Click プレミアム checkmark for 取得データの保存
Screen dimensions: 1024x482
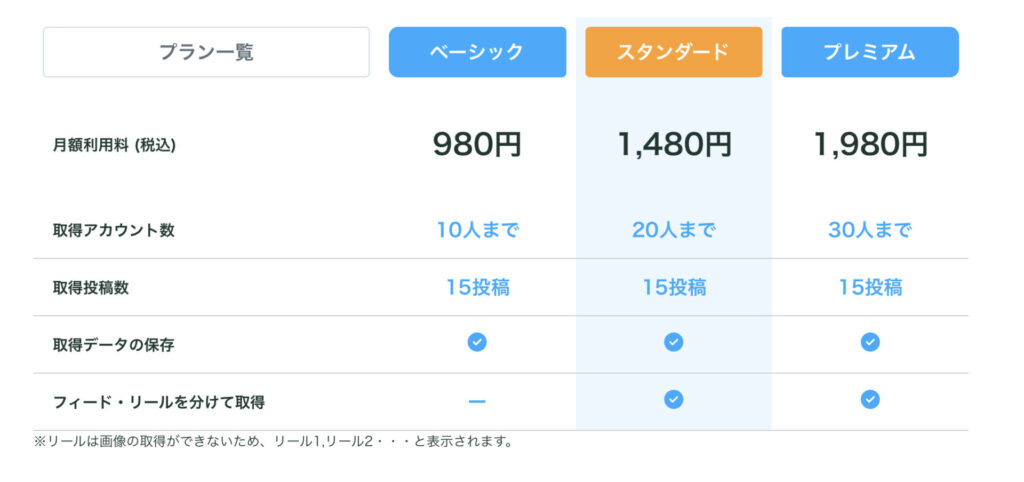coord(870,342)
